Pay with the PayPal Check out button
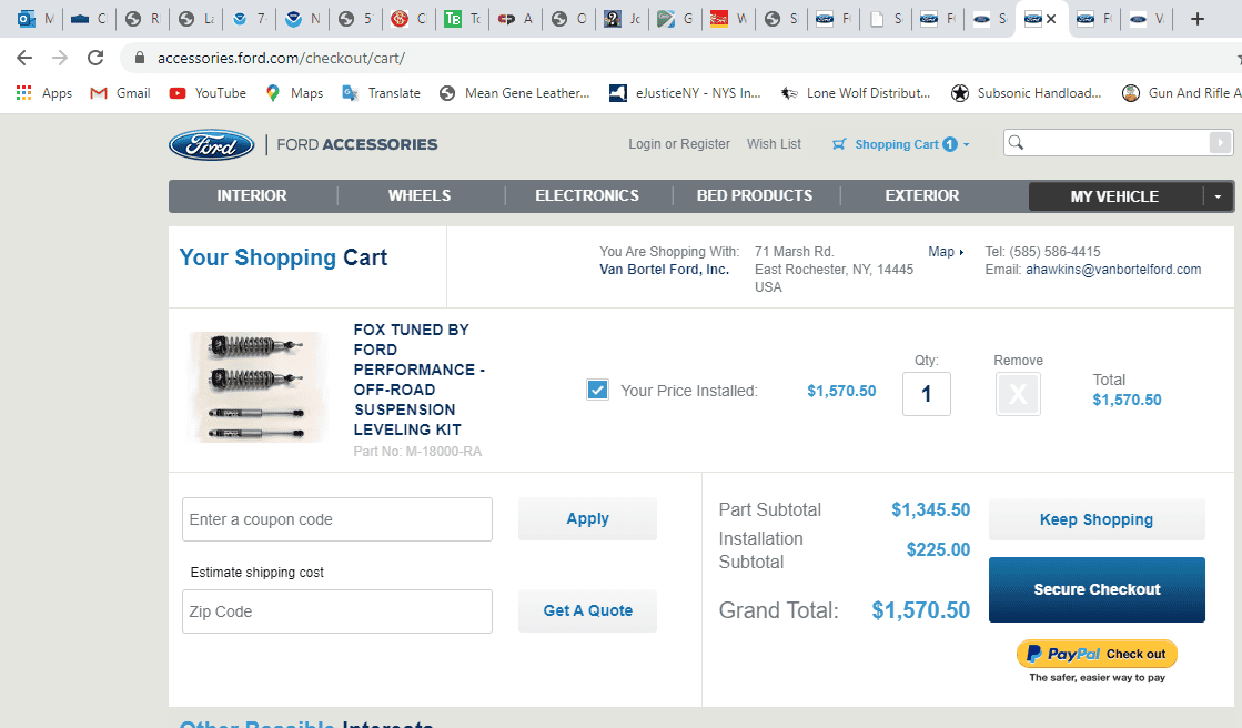 click(x=1097, y=654)
